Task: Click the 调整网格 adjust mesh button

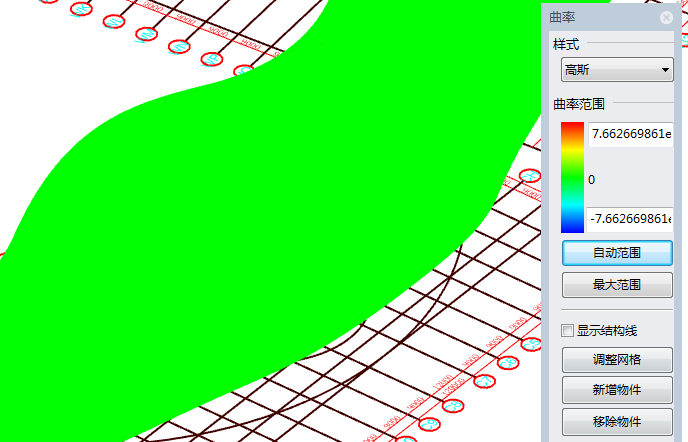Action: point(616,360)
